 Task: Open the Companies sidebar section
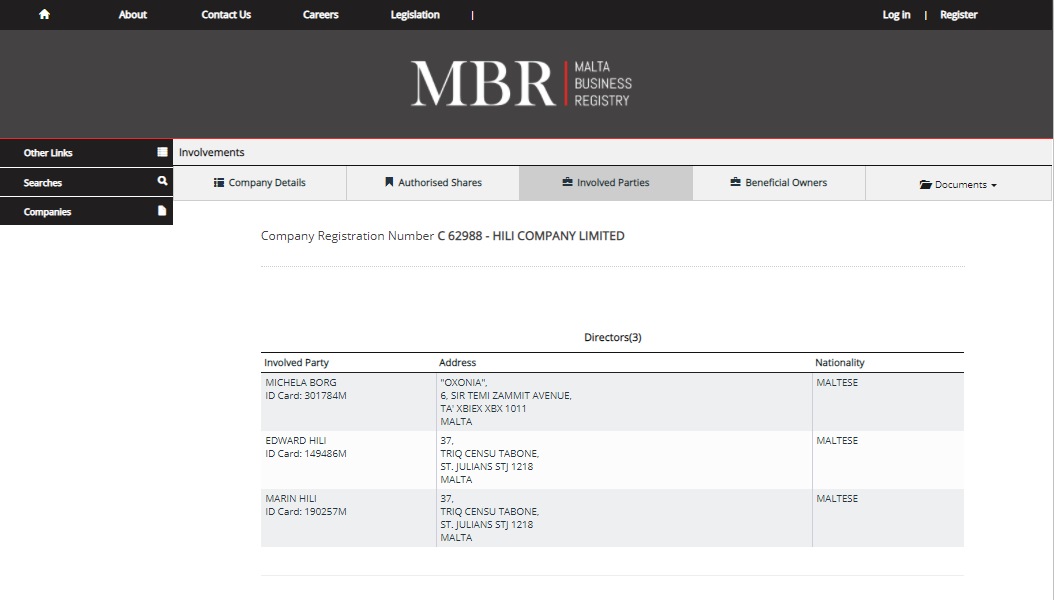click(x=47, y=212)
